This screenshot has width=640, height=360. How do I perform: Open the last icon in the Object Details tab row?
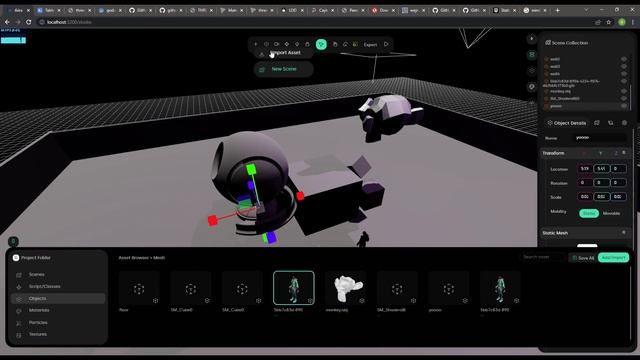click(x=624, y=123)
